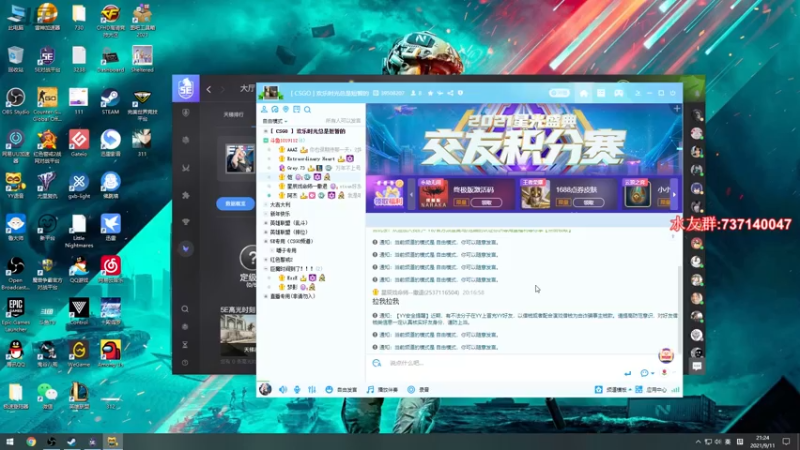Send a flower with the rose icon
Viewport: 800px width, 450px height.
664,372
